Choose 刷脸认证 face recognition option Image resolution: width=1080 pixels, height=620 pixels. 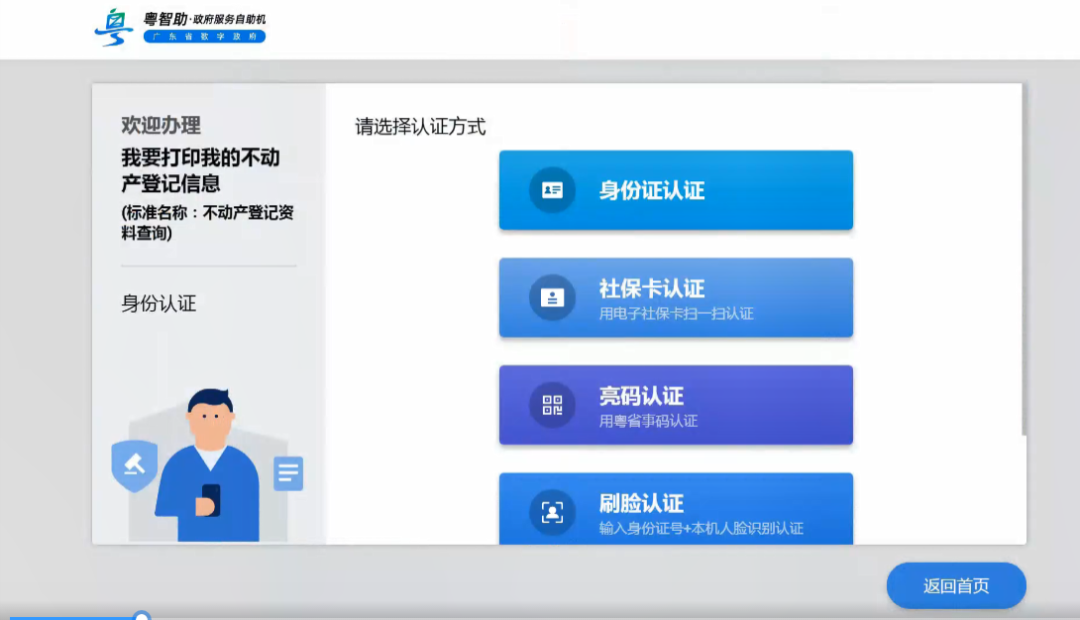point(675,510)
